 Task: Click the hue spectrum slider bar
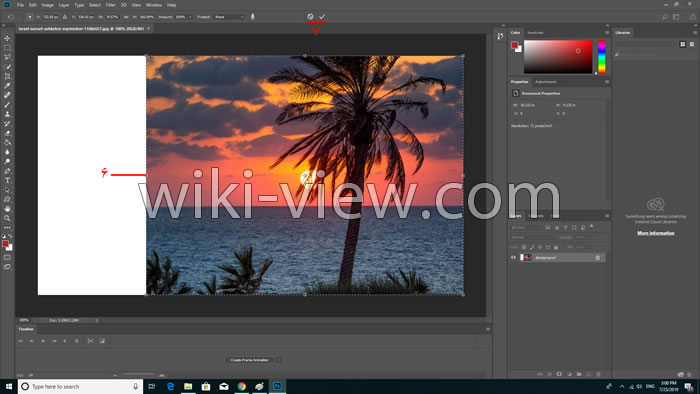602,57
